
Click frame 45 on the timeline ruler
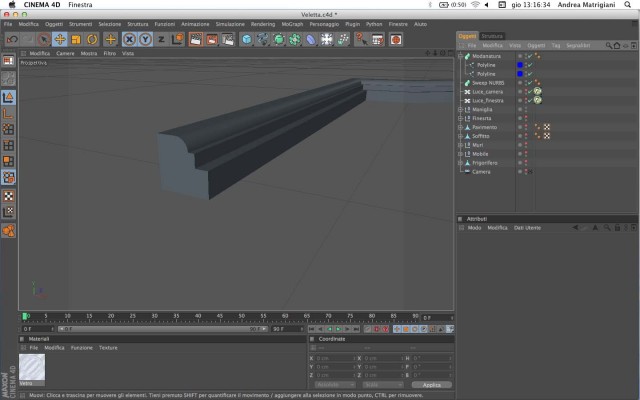pos(220,316)
